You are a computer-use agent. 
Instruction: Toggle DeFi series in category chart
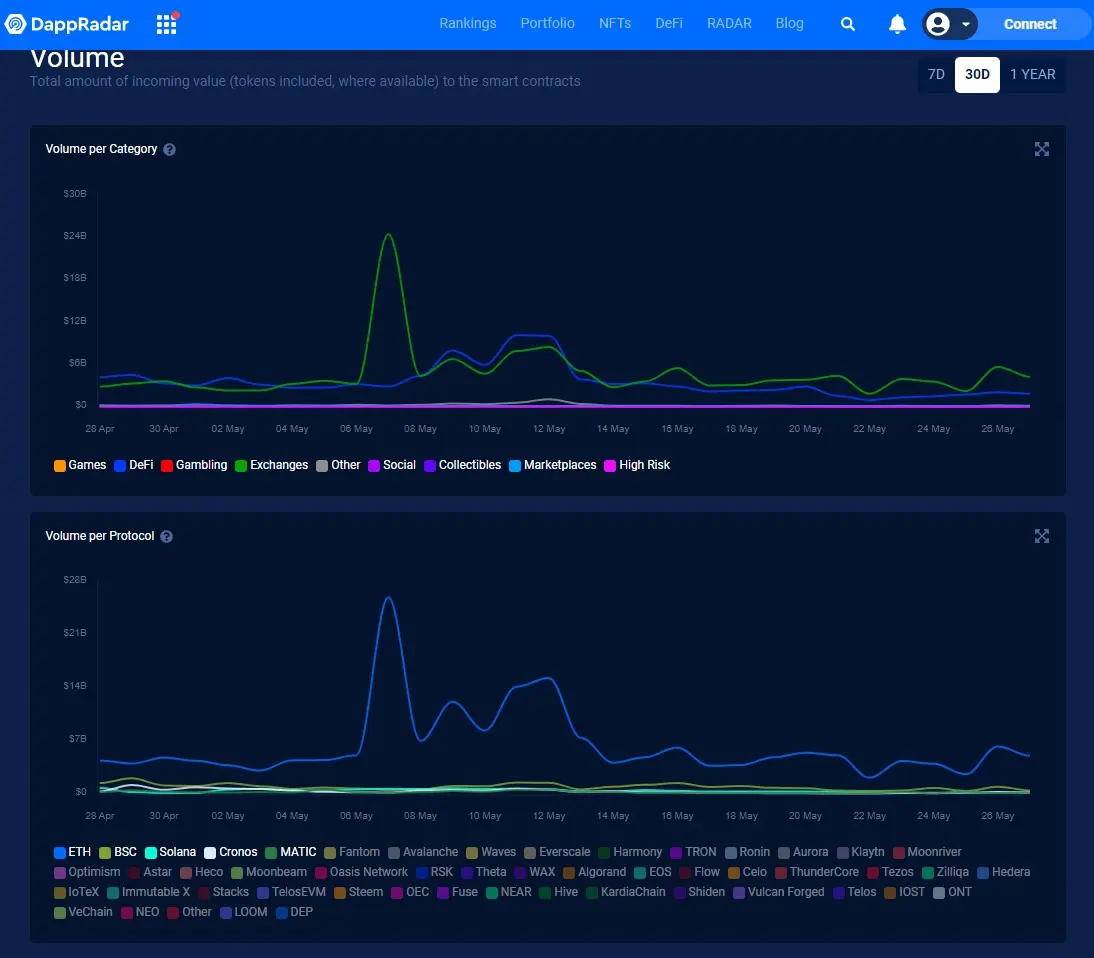pyautogui.click(x=134, y=465)
